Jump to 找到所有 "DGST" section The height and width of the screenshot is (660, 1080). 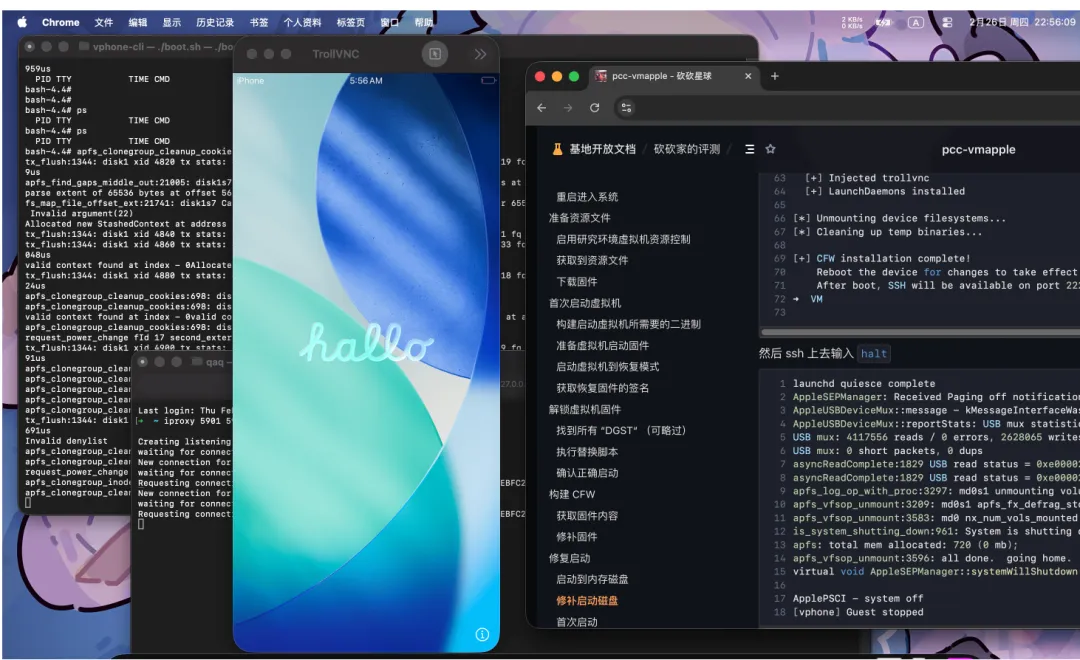tap(621, 431)
